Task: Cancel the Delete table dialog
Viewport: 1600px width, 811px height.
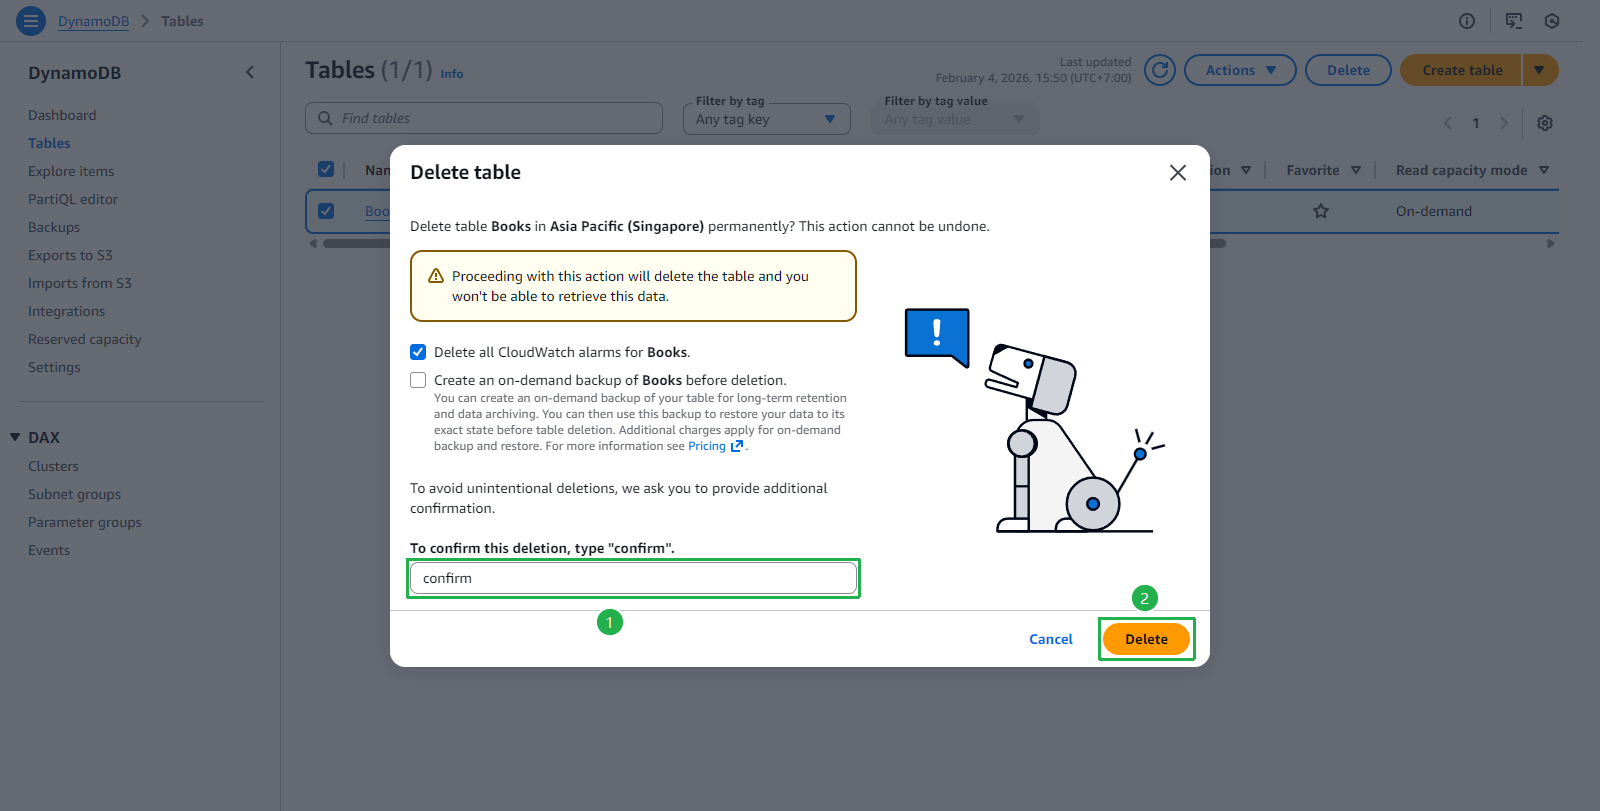Action: pyautogui.click(x=1051, y=639)
